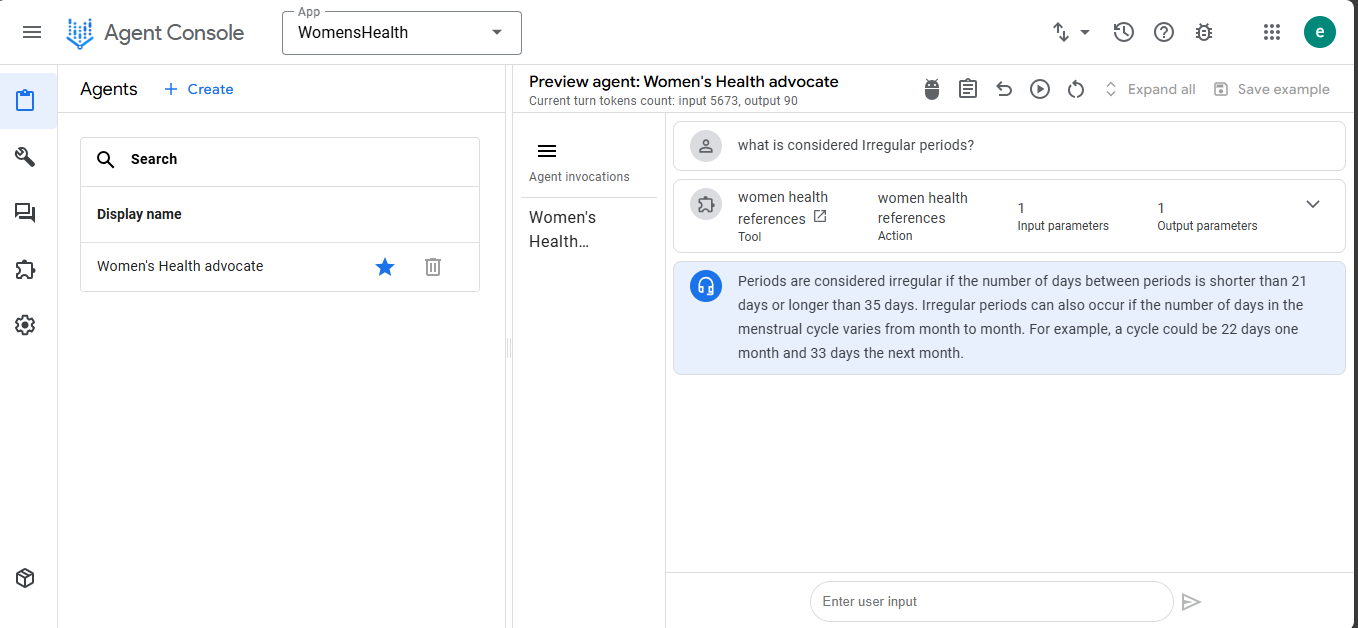Image resolution: width=1358 pixels, height=628 pixels.
Task: Click the android debug icon in preview toolbar
Action: click(932, 89)
